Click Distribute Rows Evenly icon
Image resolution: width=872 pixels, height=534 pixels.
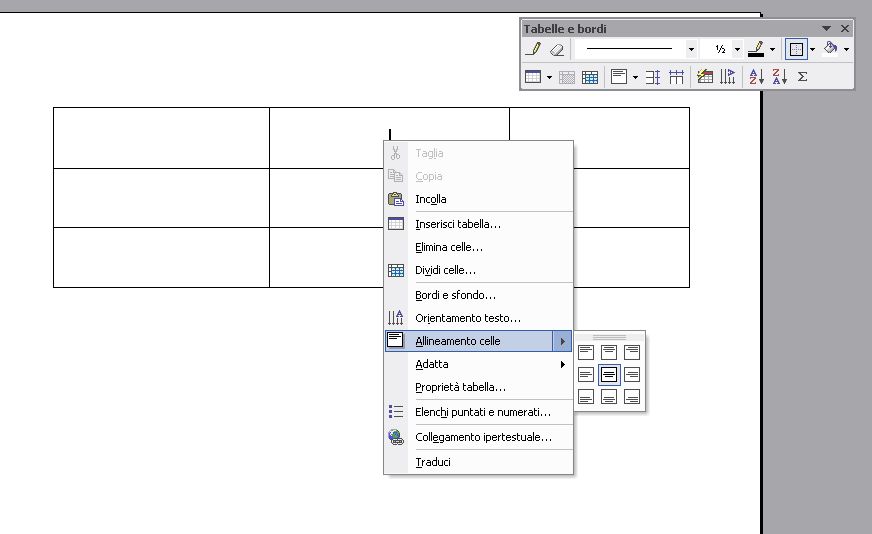tap(653, 77)
